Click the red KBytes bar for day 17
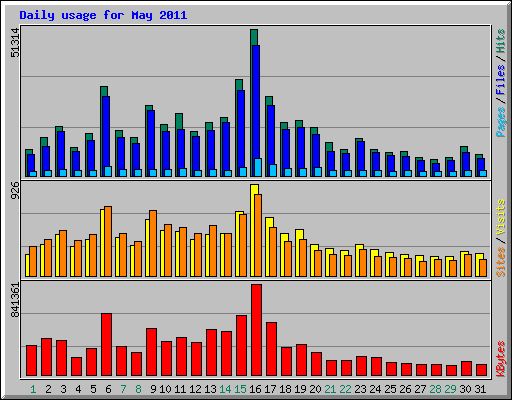This screenshot has width=512, height=400. coord(271,349)
